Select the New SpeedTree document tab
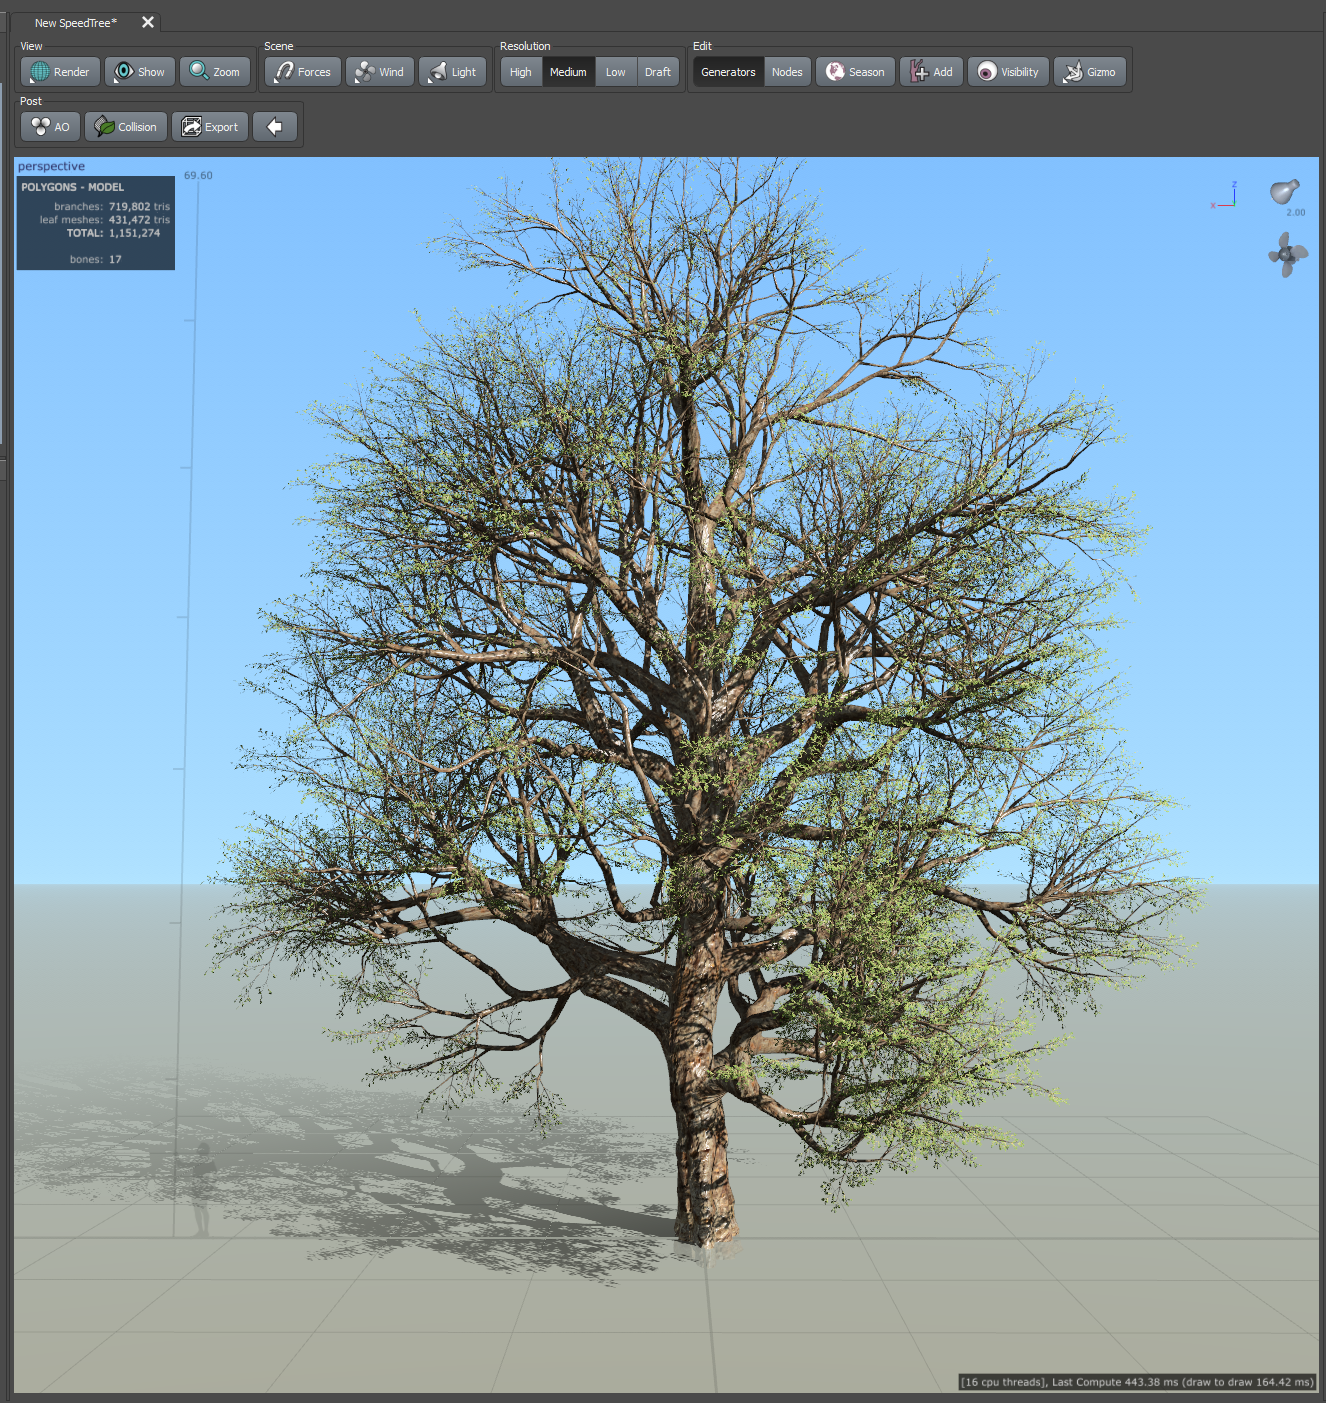The image size is (1326, 1403). pyautogui.click(x=76, y=23)
